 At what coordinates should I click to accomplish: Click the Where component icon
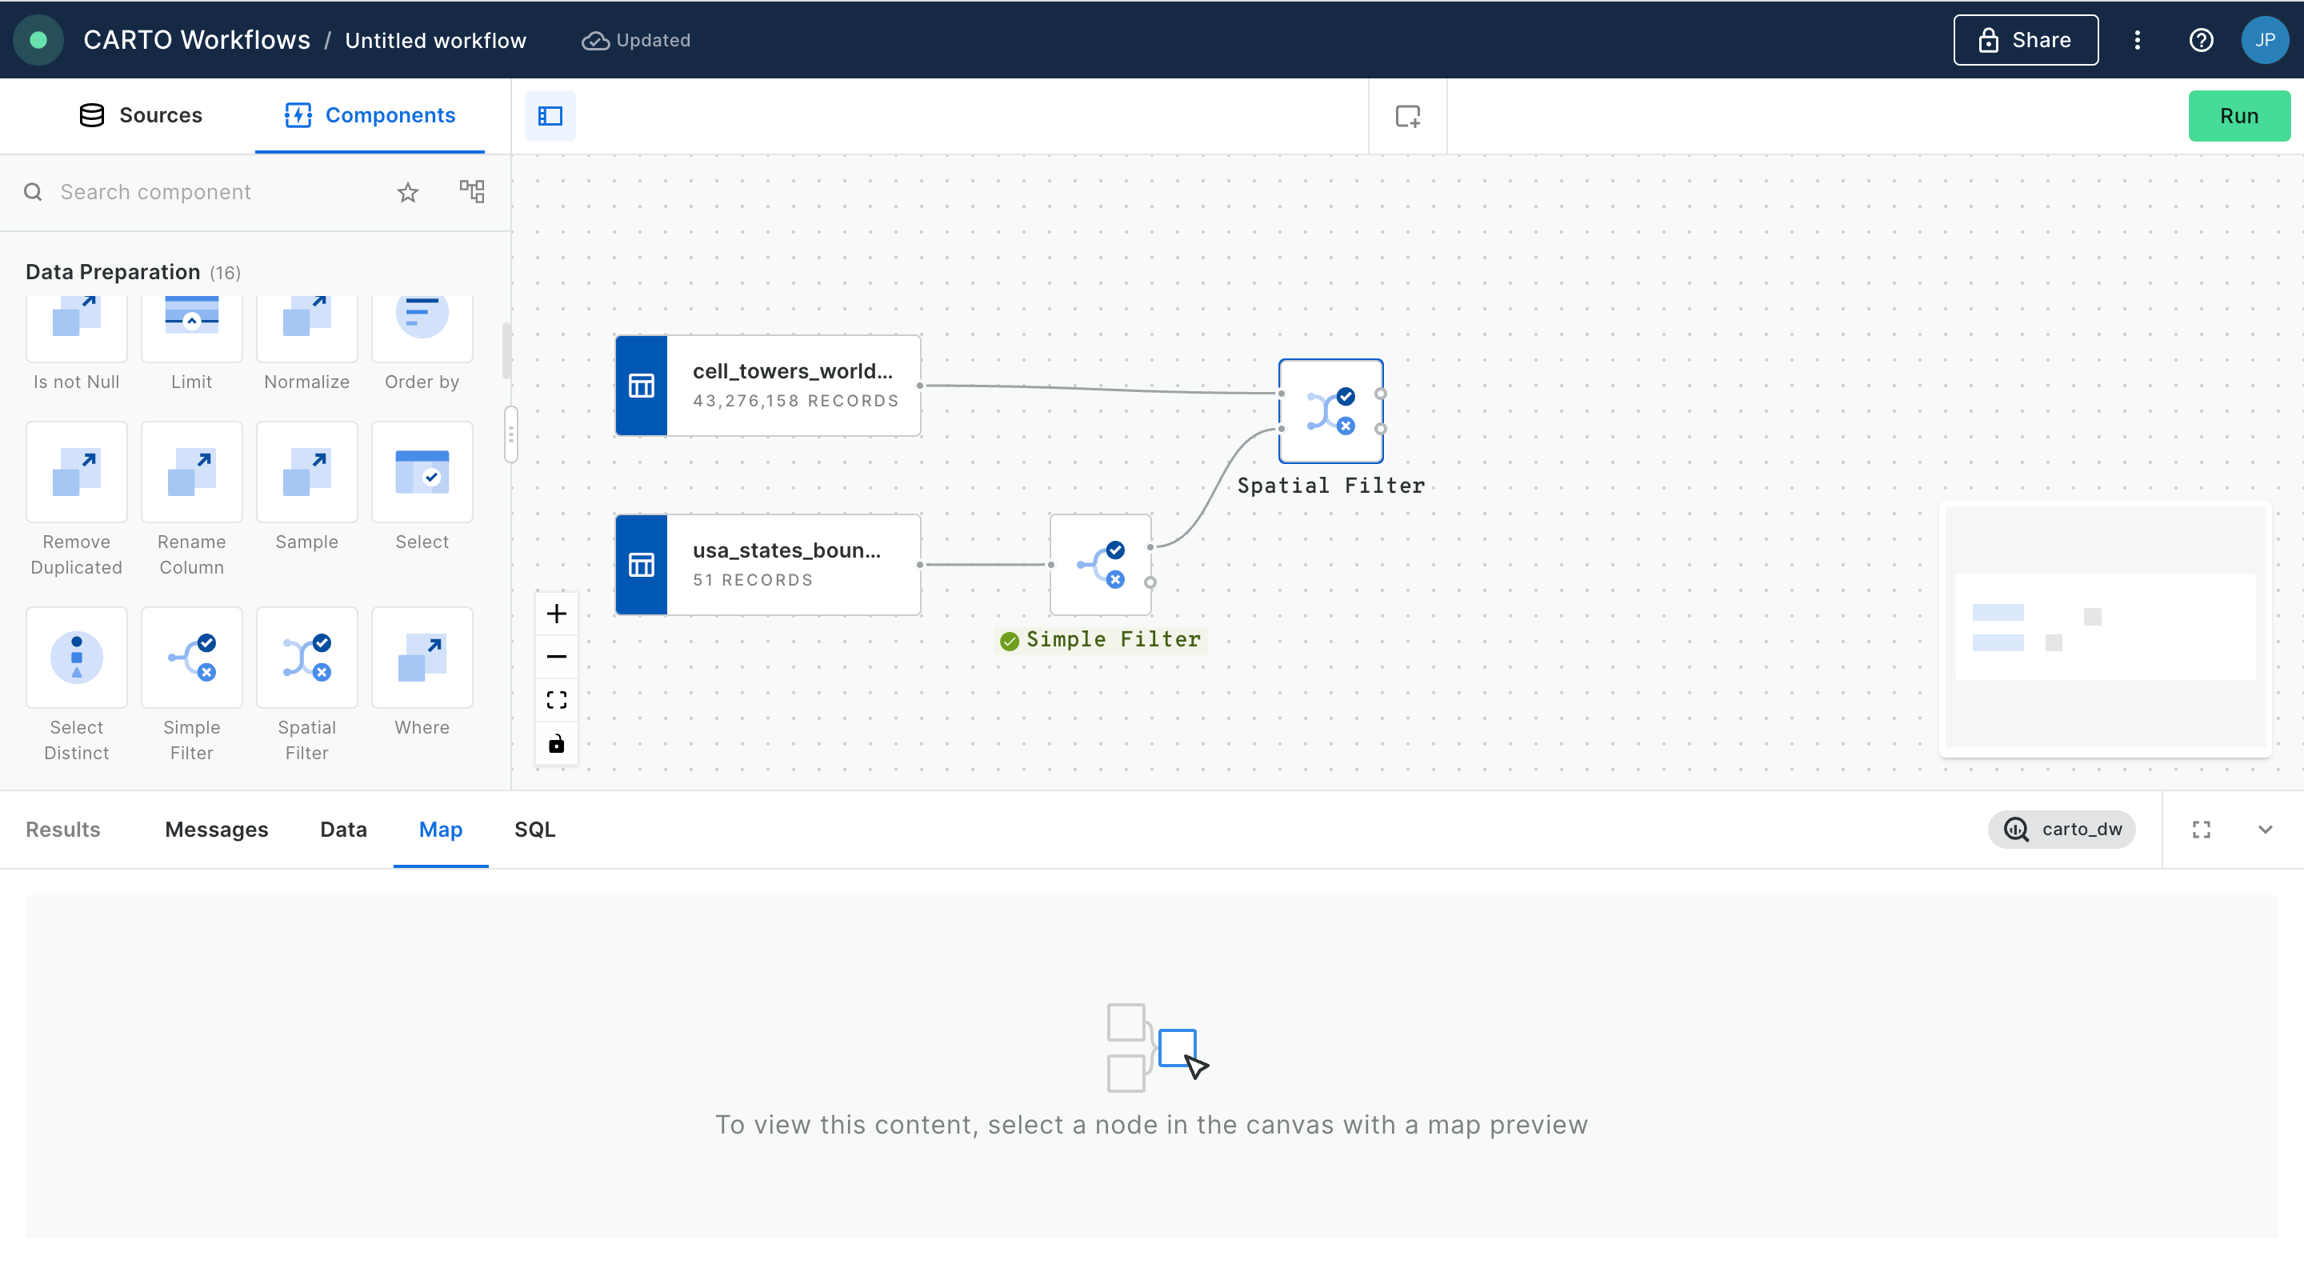[421, 658]
